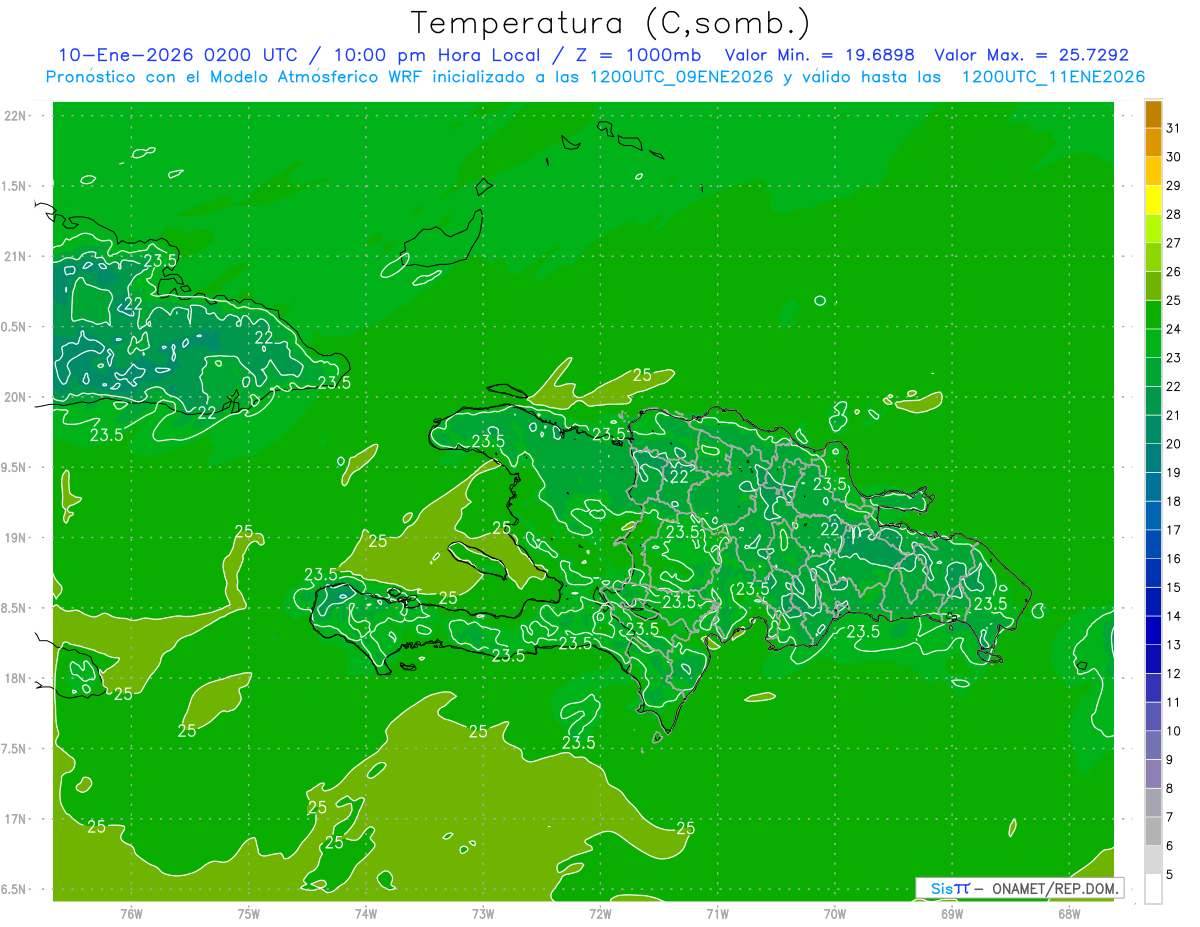Click the "72W" longitude axis label
This screenshot has height=927, width=1200.
pos(600,914)
